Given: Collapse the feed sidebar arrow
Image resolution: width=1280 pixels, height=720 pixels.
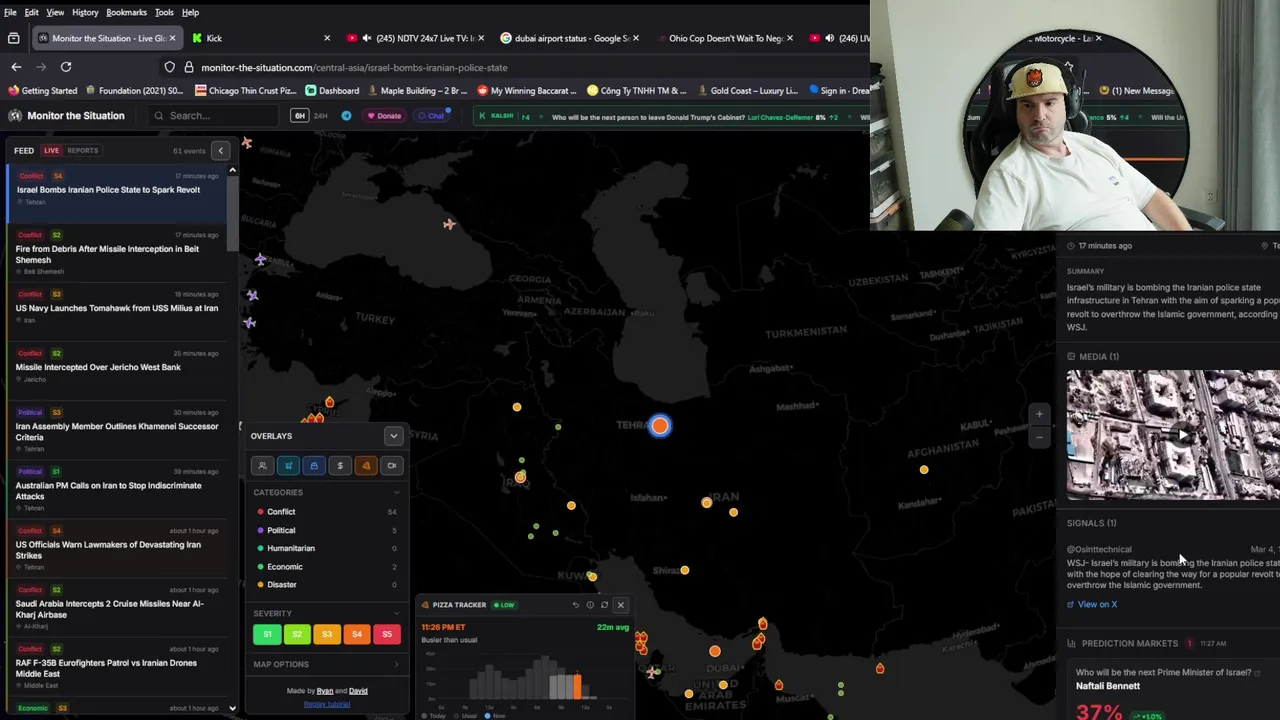Looking at the screenshot, I should coord(221,151).
